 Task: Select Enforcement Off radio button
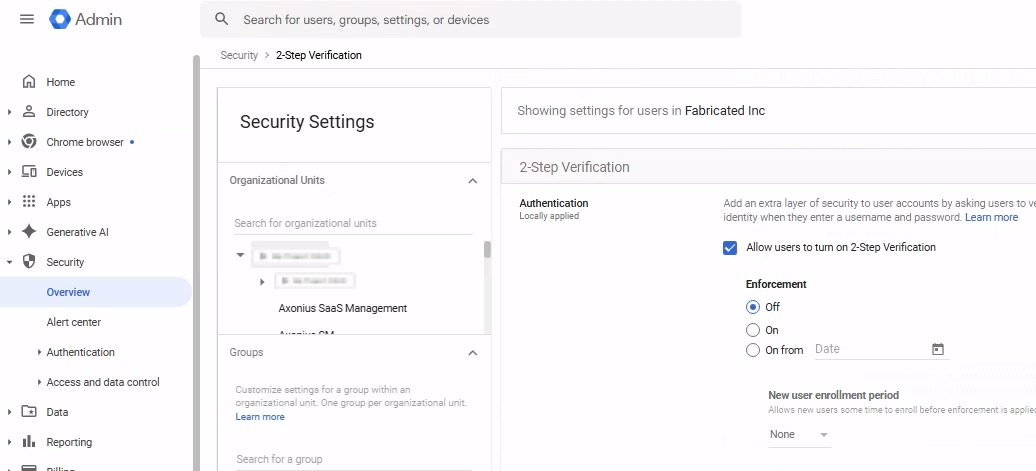753,307
